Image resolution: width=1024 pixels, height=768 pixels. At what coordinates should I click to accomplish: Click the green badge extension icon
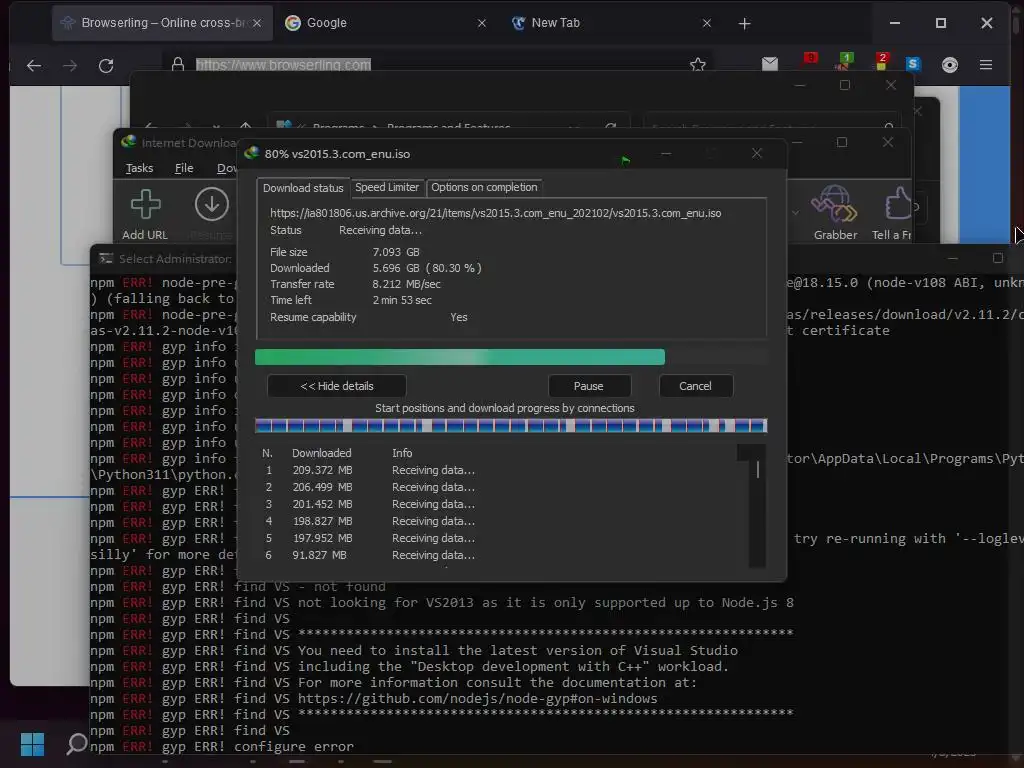[x=844, y=61]
